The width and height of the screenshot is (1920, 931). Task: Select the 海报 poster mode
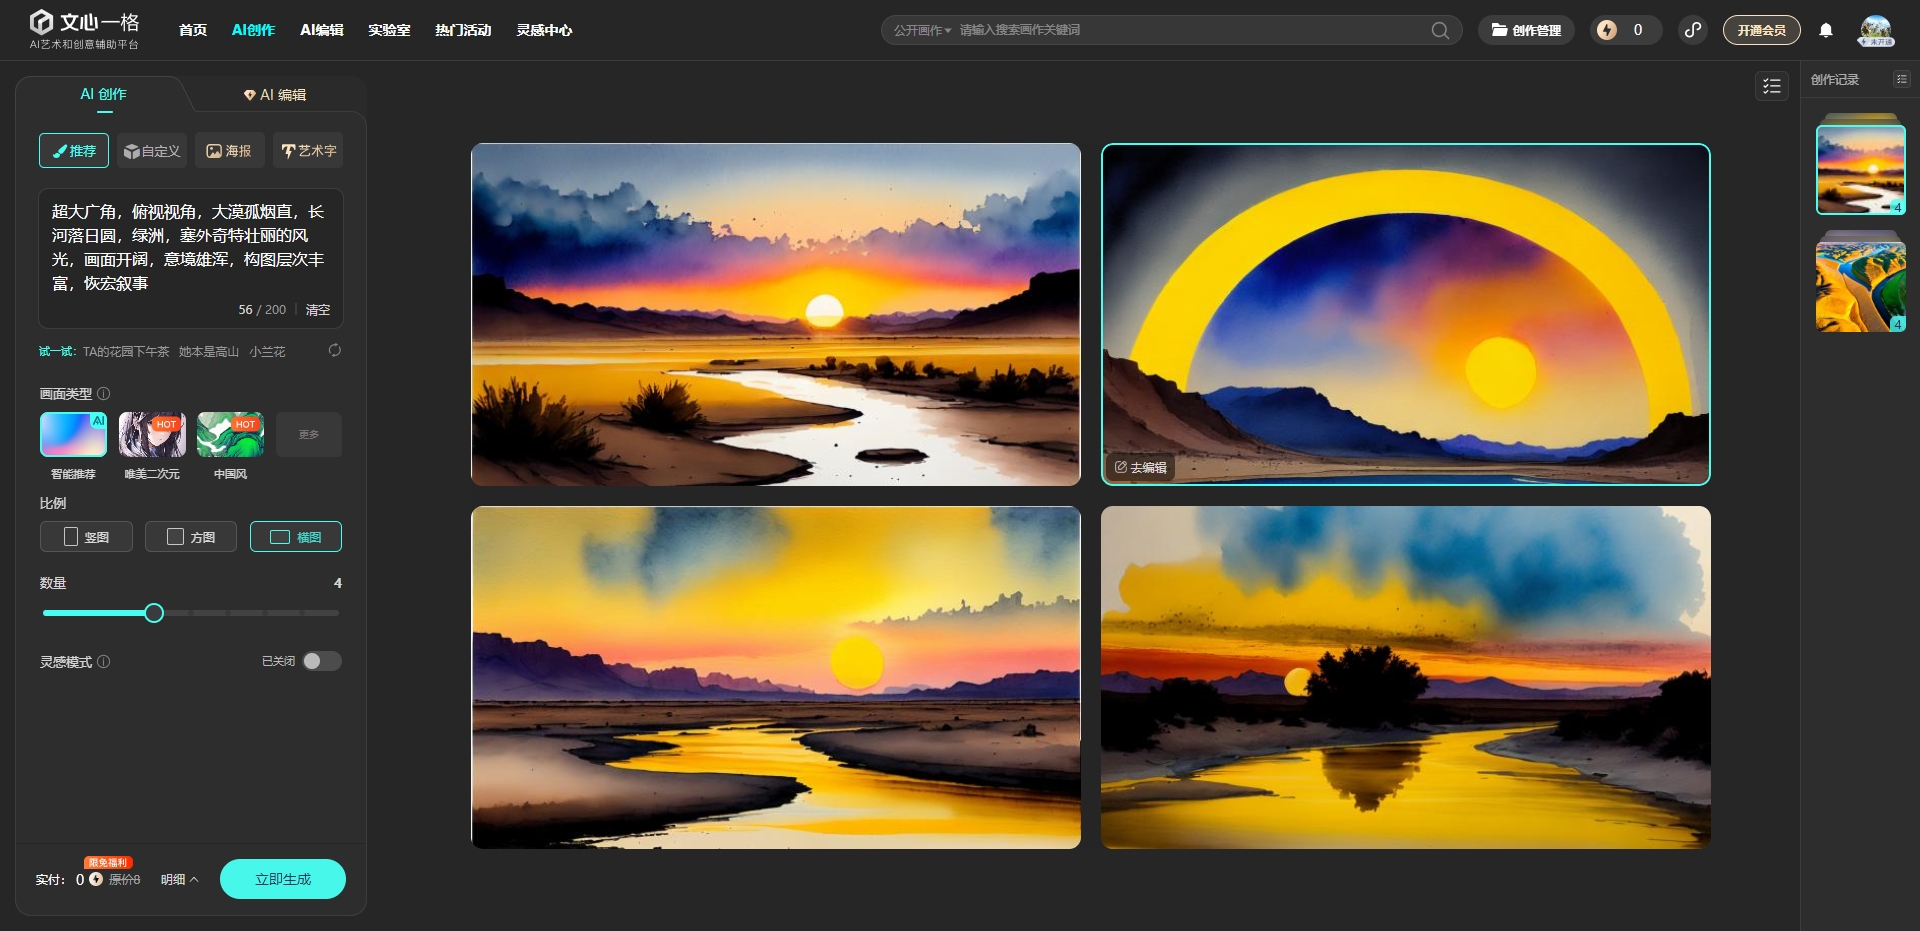[230, 151]
